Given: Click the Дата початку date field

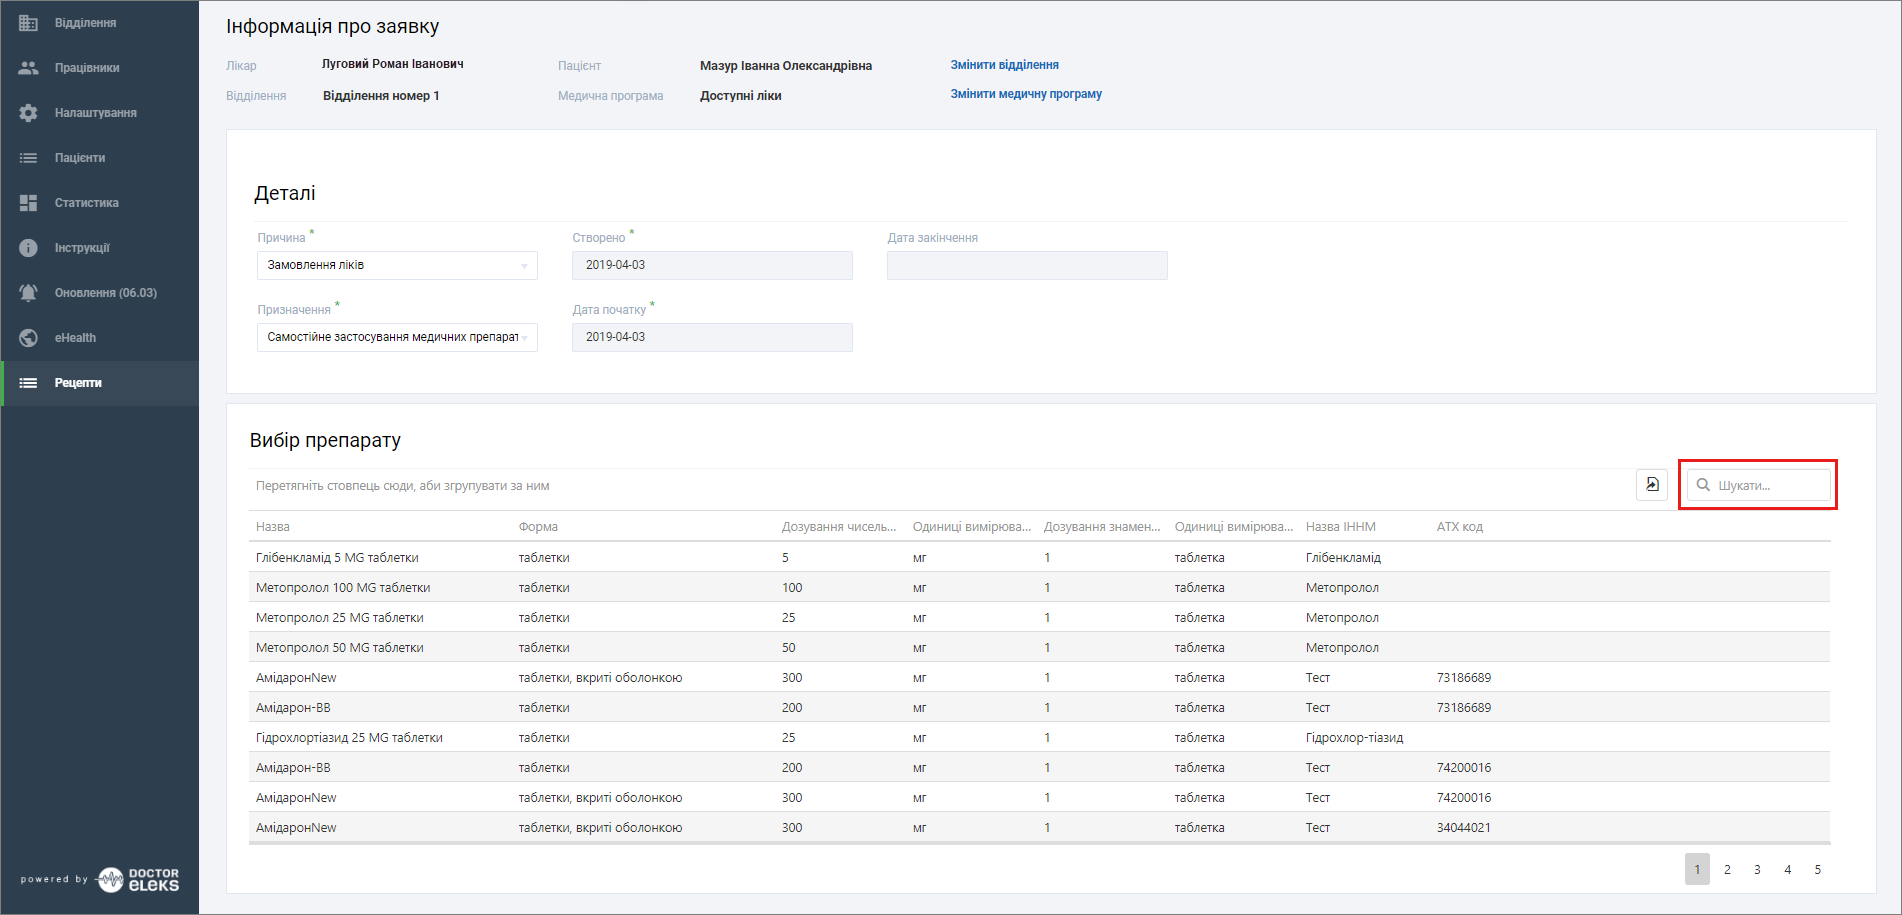Looking at the screenshot, I should 712,337.
